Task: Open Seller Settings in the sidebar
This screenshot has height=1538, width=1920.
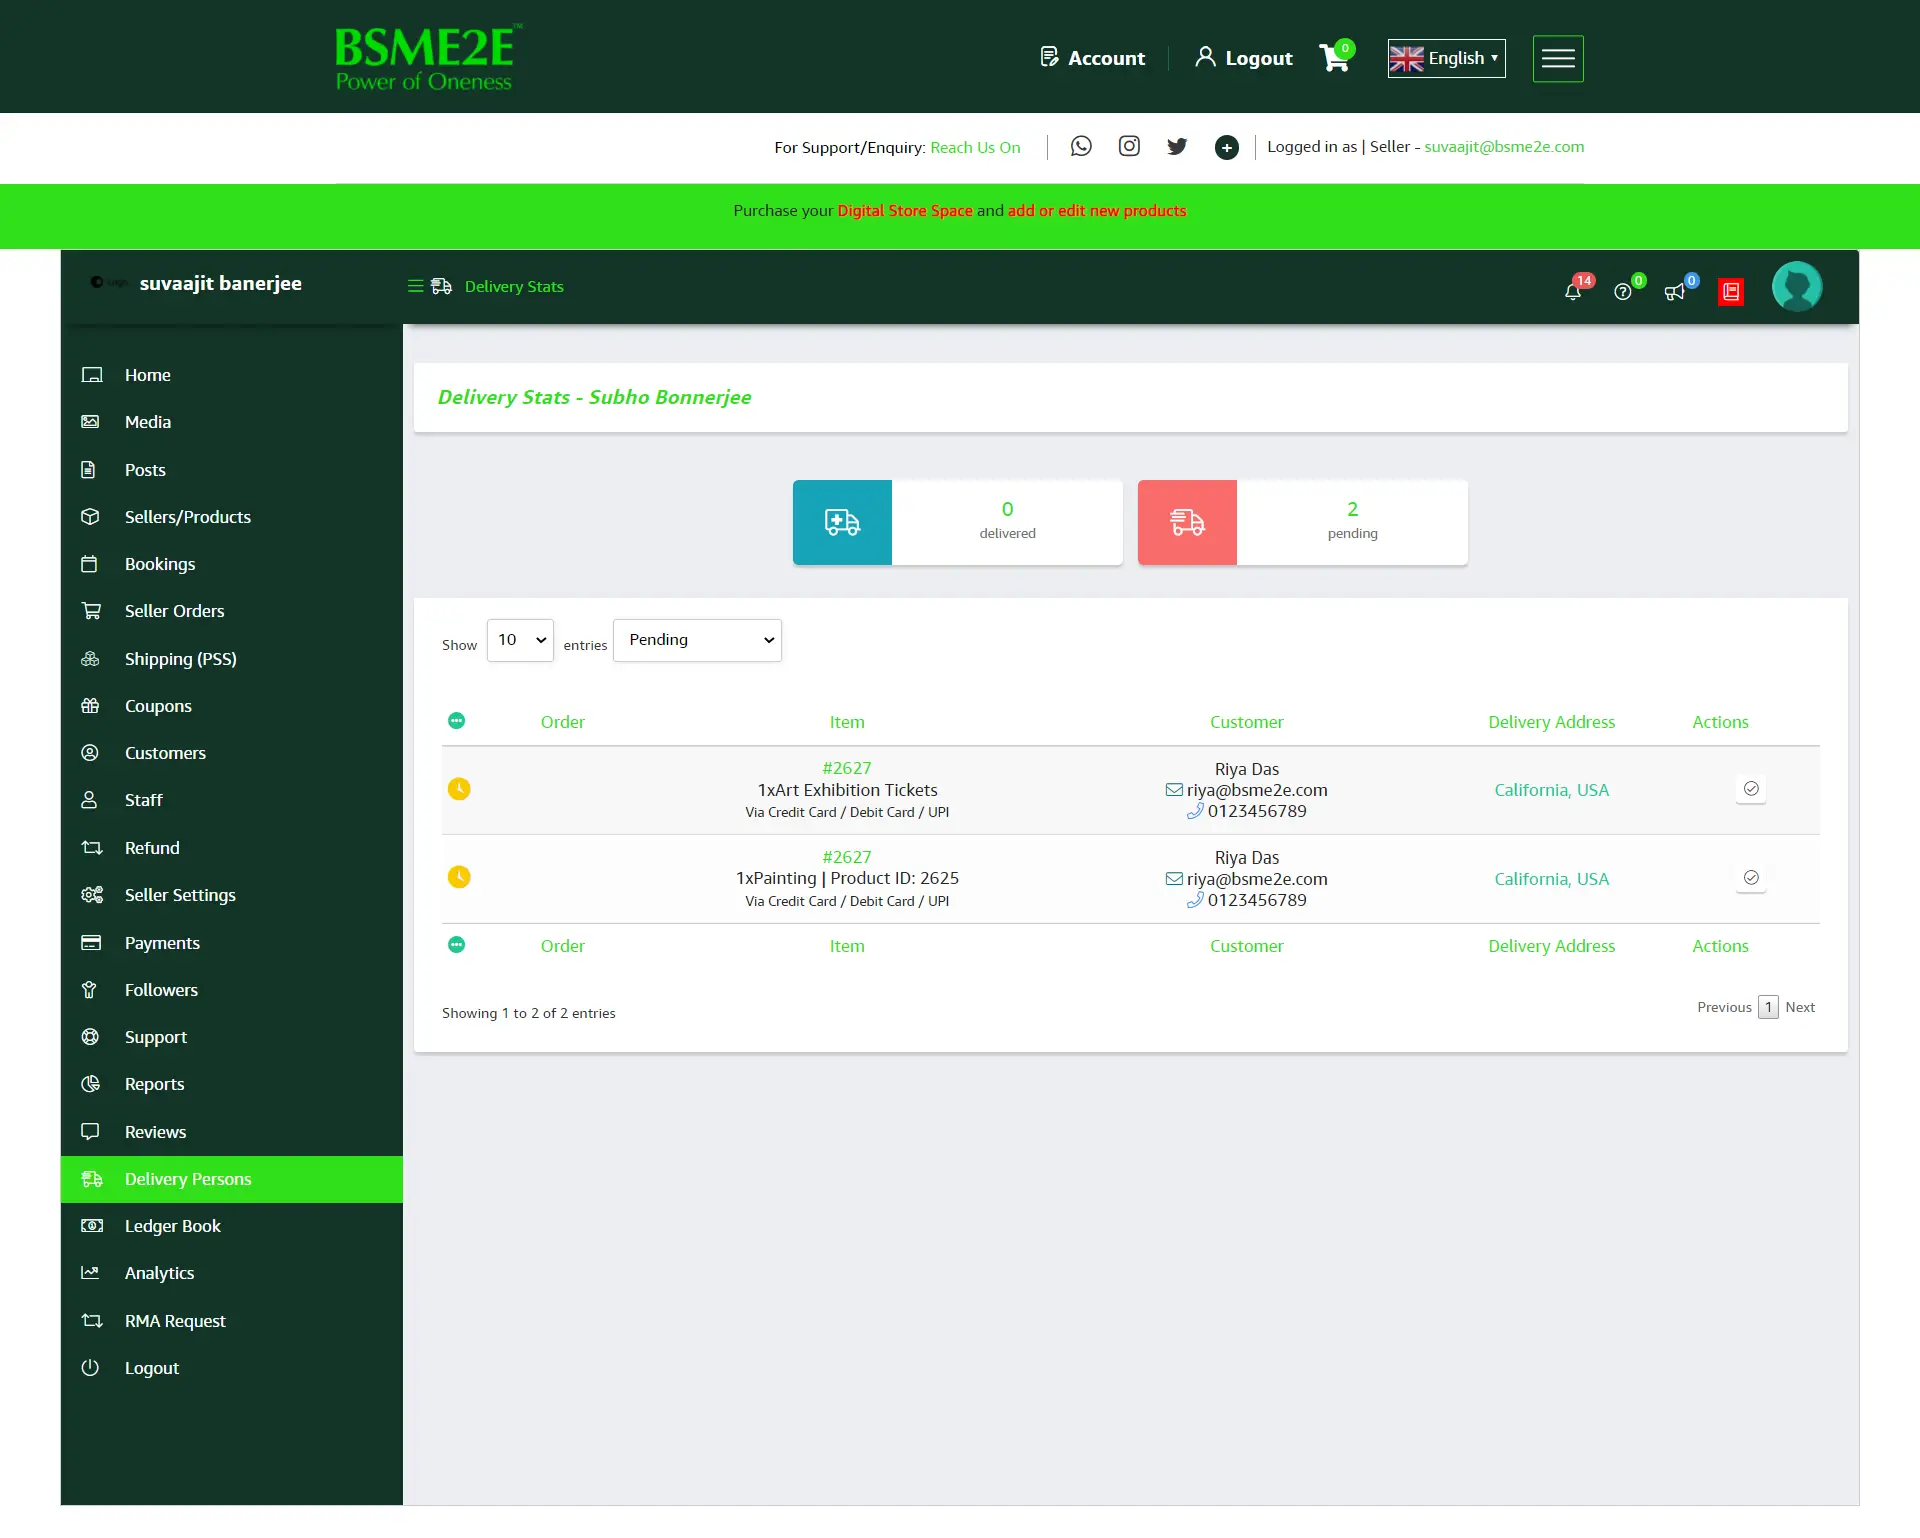Action: click(x=232, y=895)
